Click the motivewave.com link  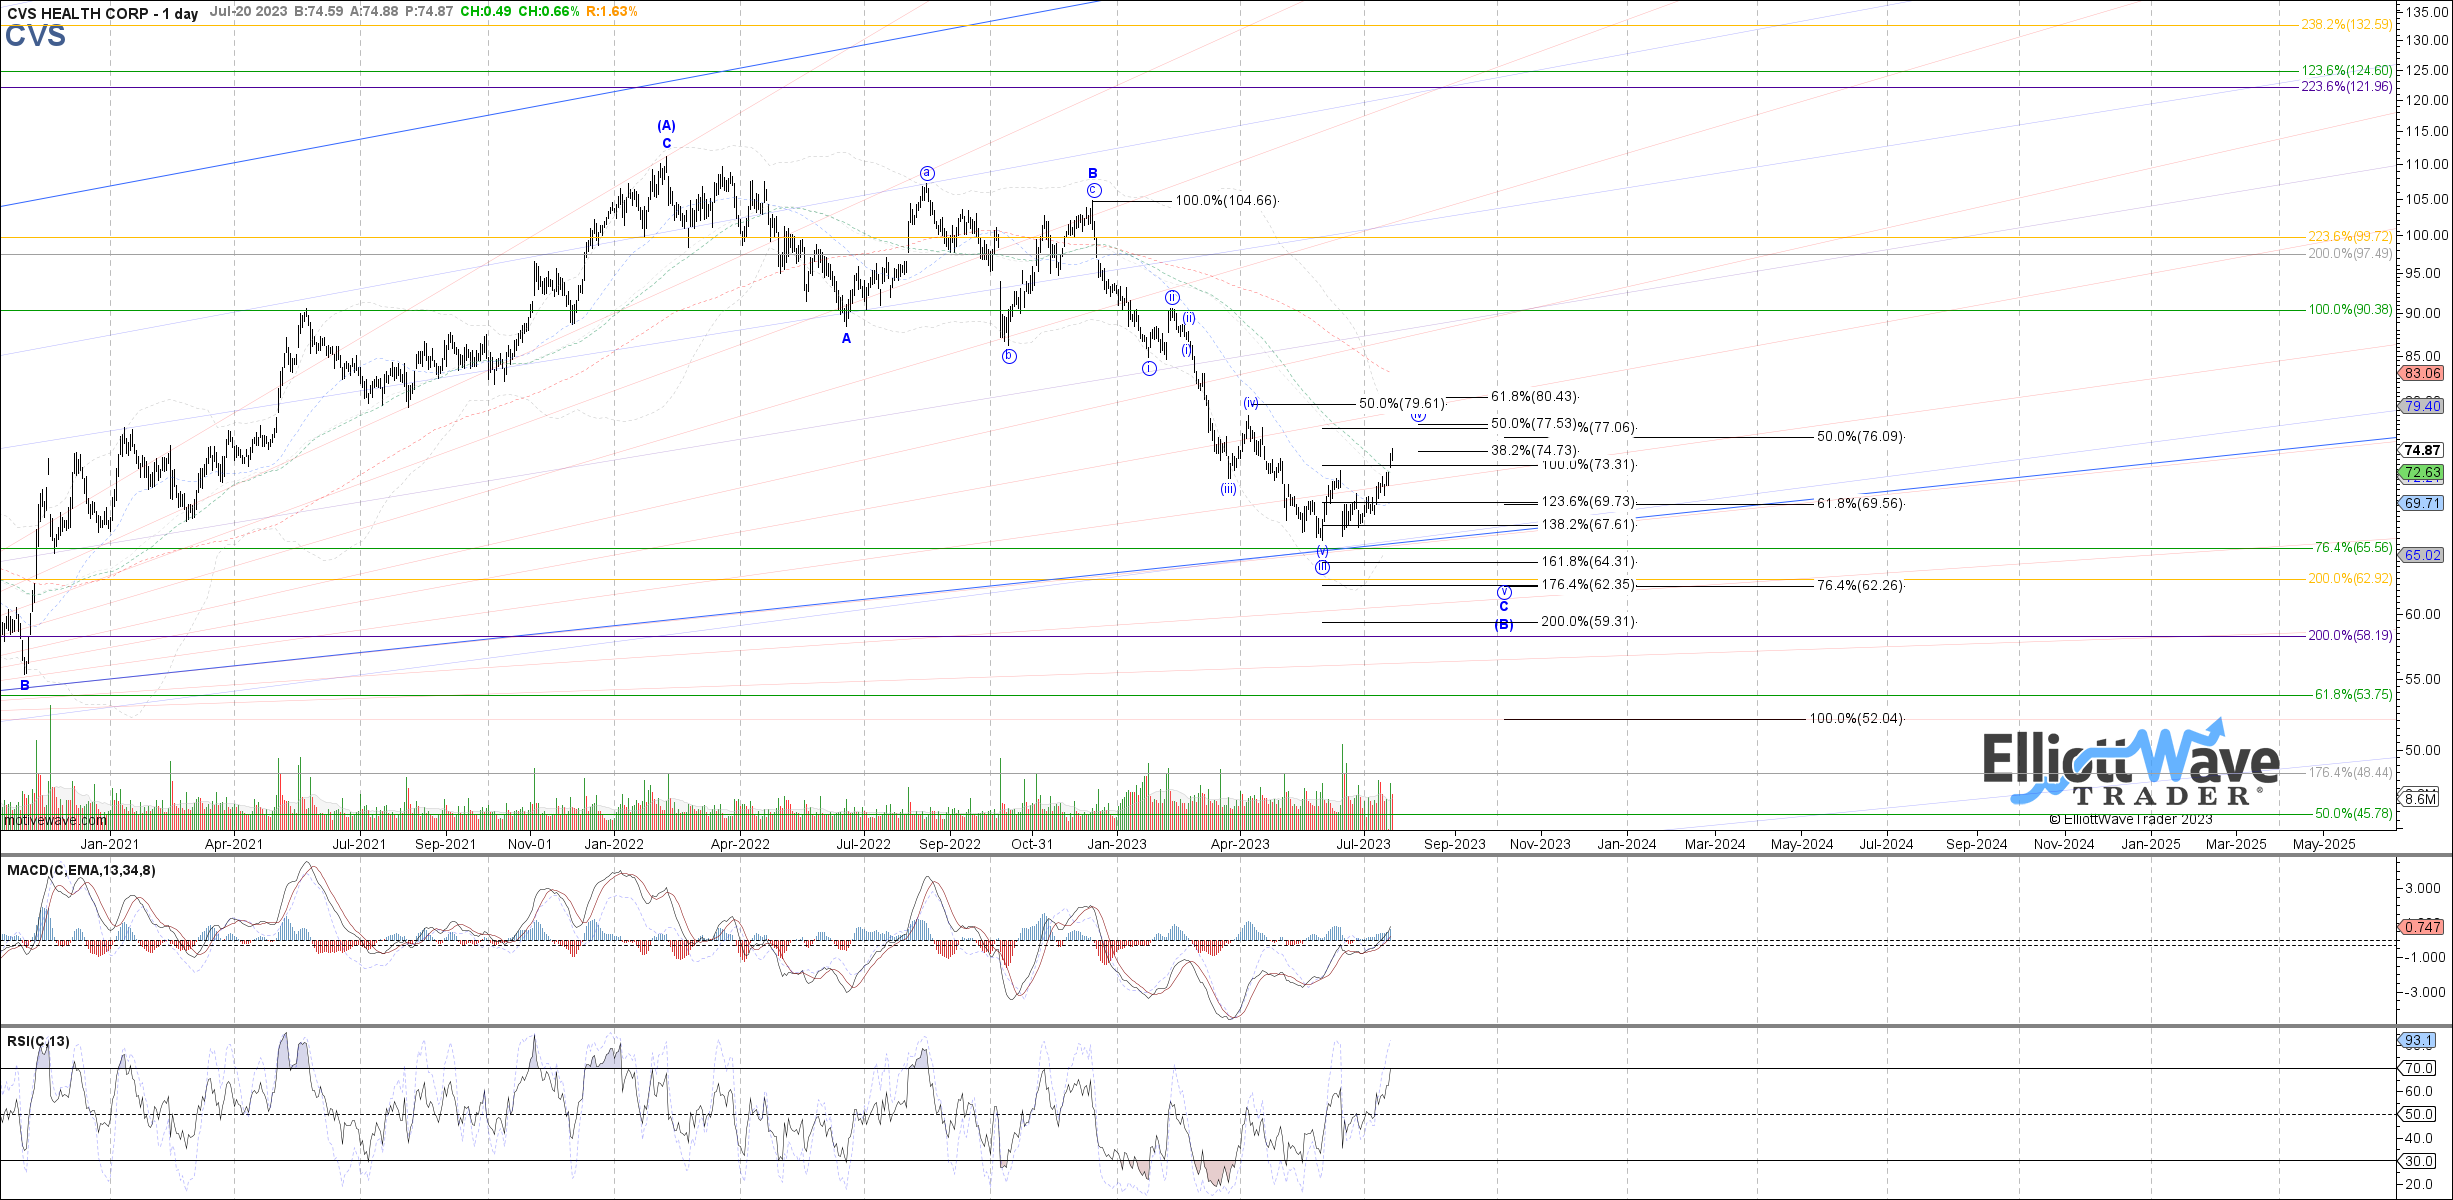tap(55, 821)
